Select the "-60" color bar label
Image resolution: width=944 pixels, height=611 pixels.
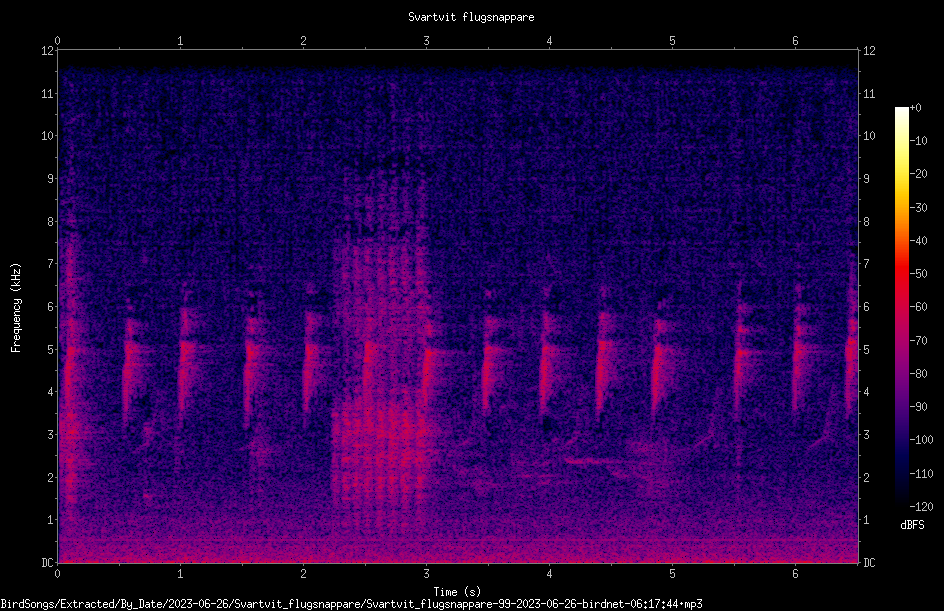[919, 307]
